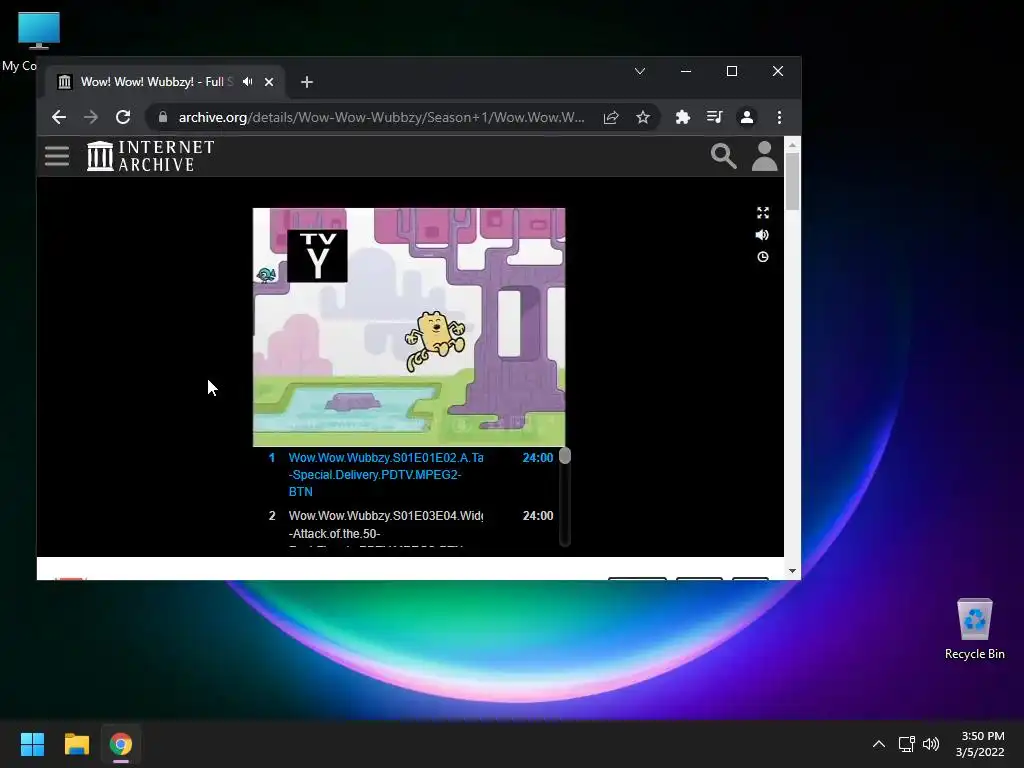
Task: Share this page using the share icon
Action: 611,118
